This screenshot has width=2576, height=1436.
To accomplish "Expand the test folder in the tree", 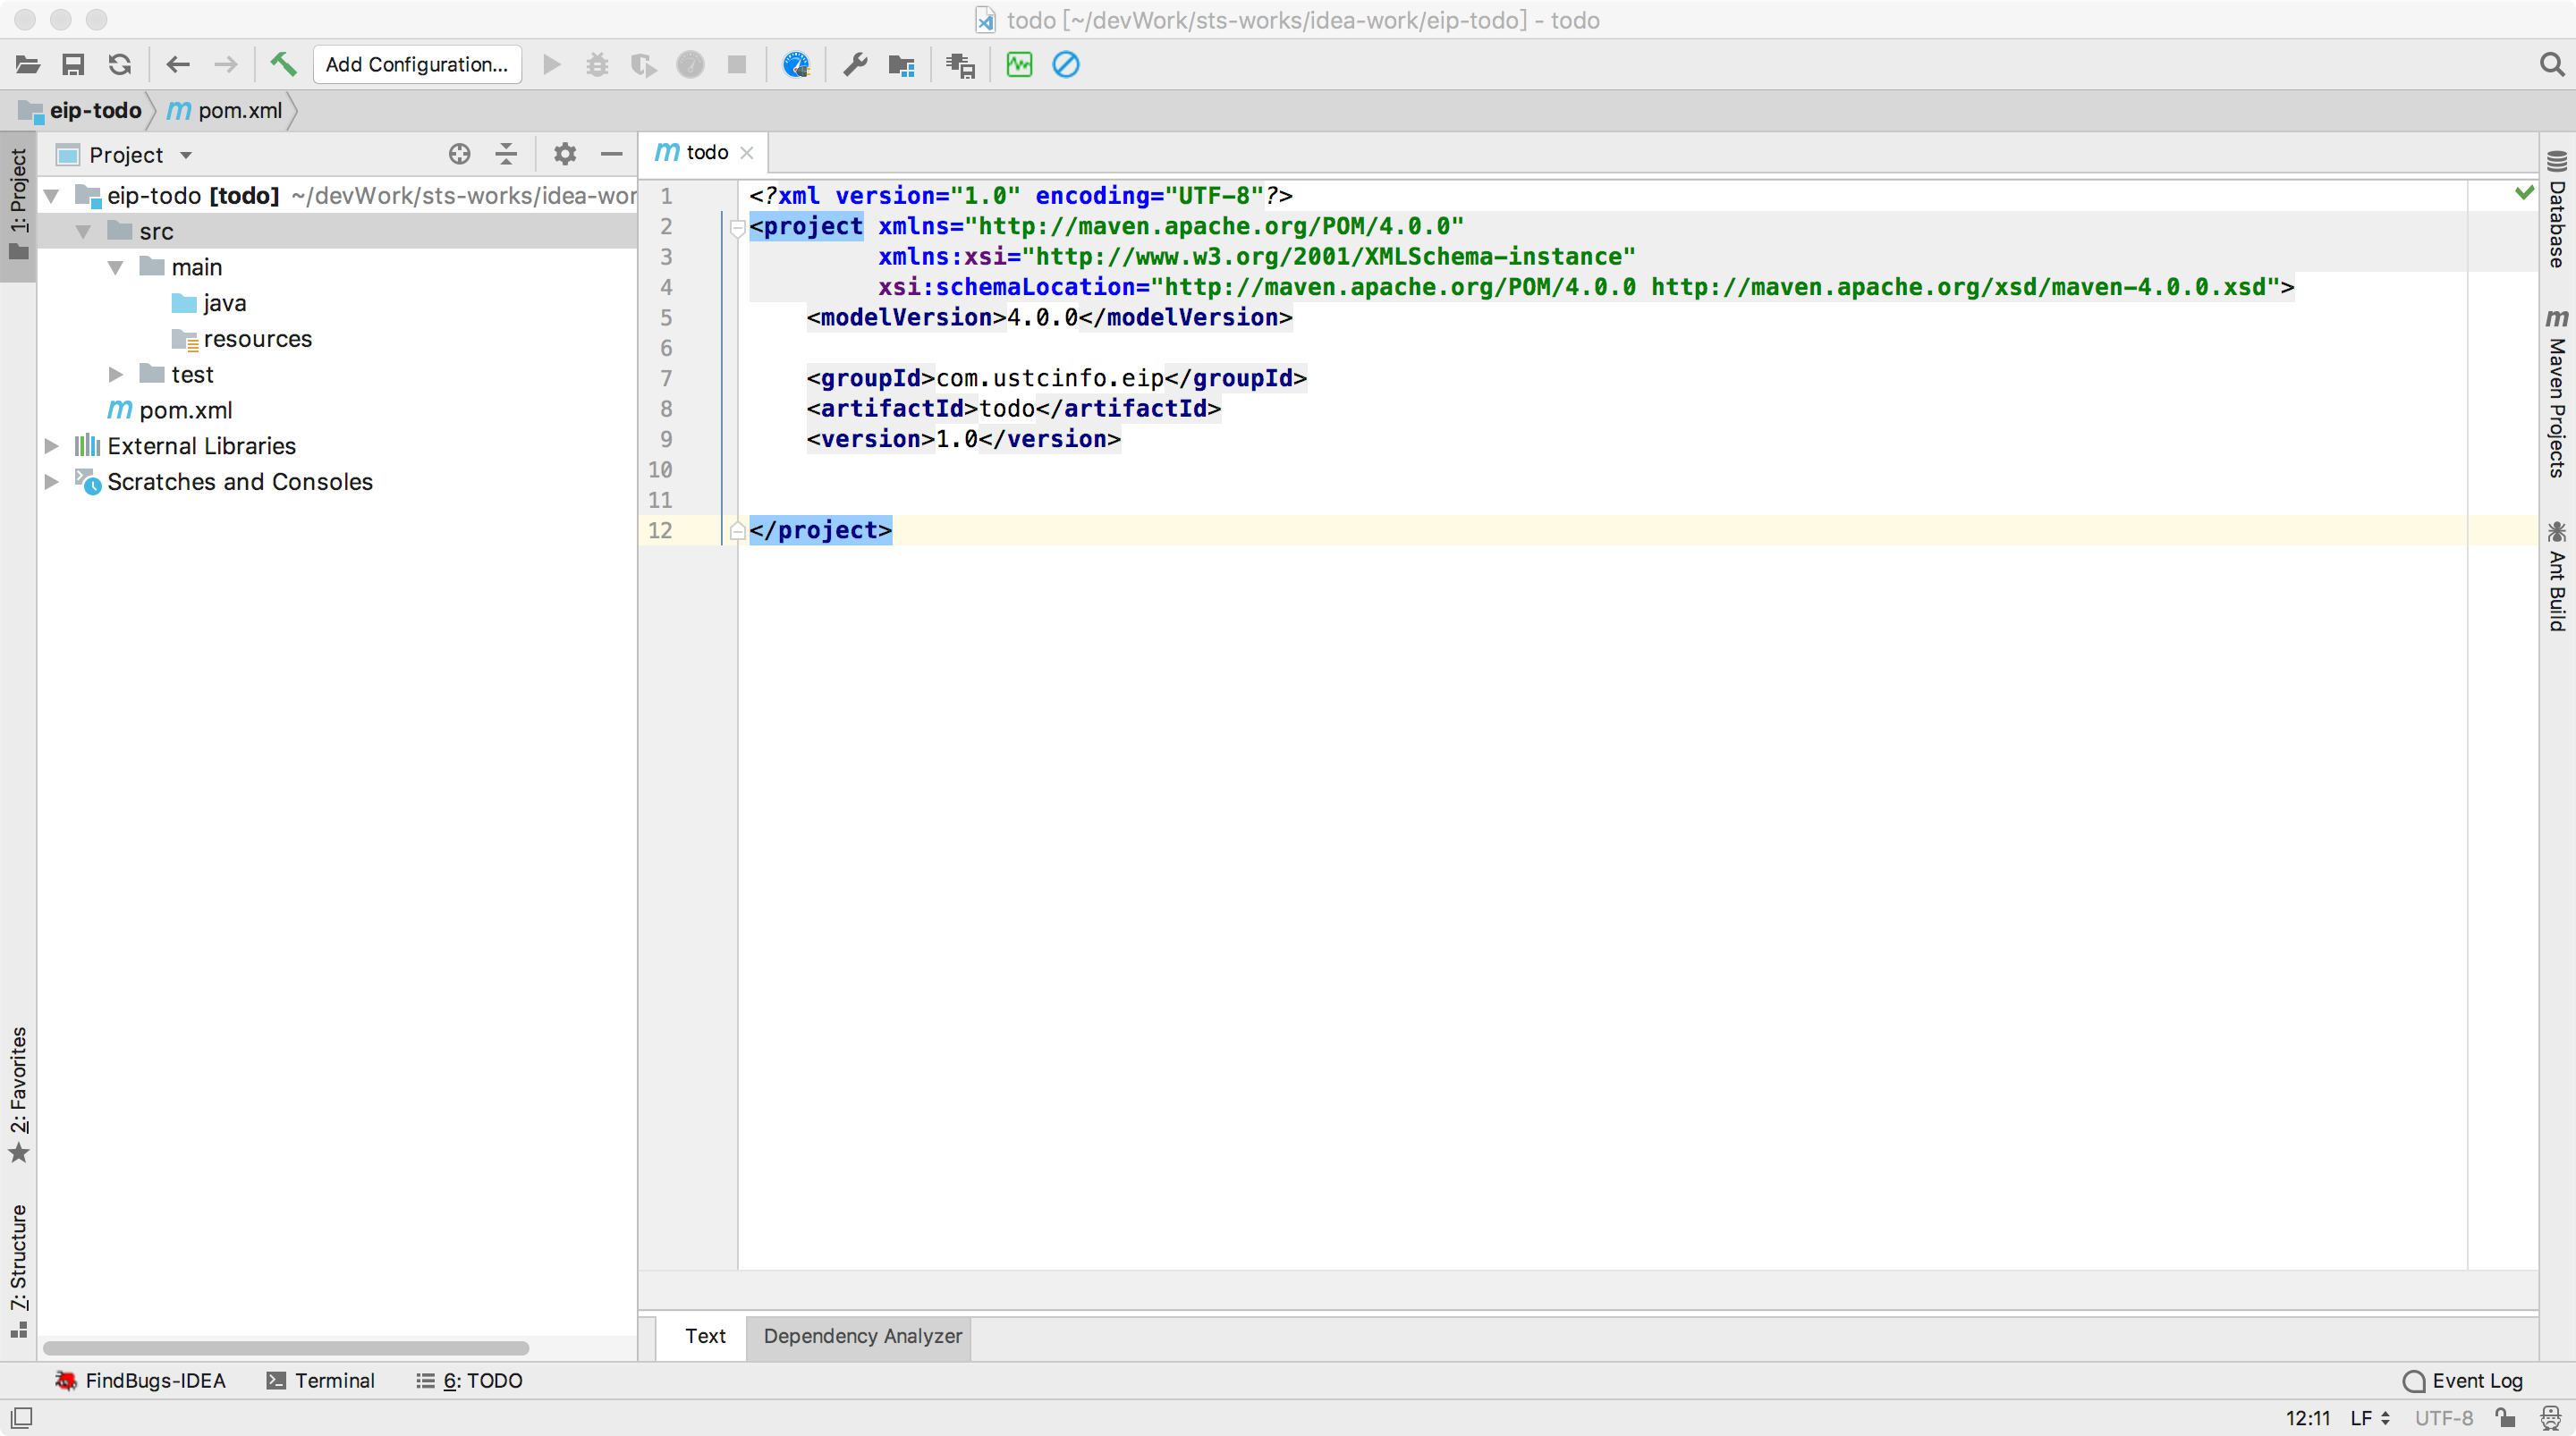I will click(x=116, y=374).
